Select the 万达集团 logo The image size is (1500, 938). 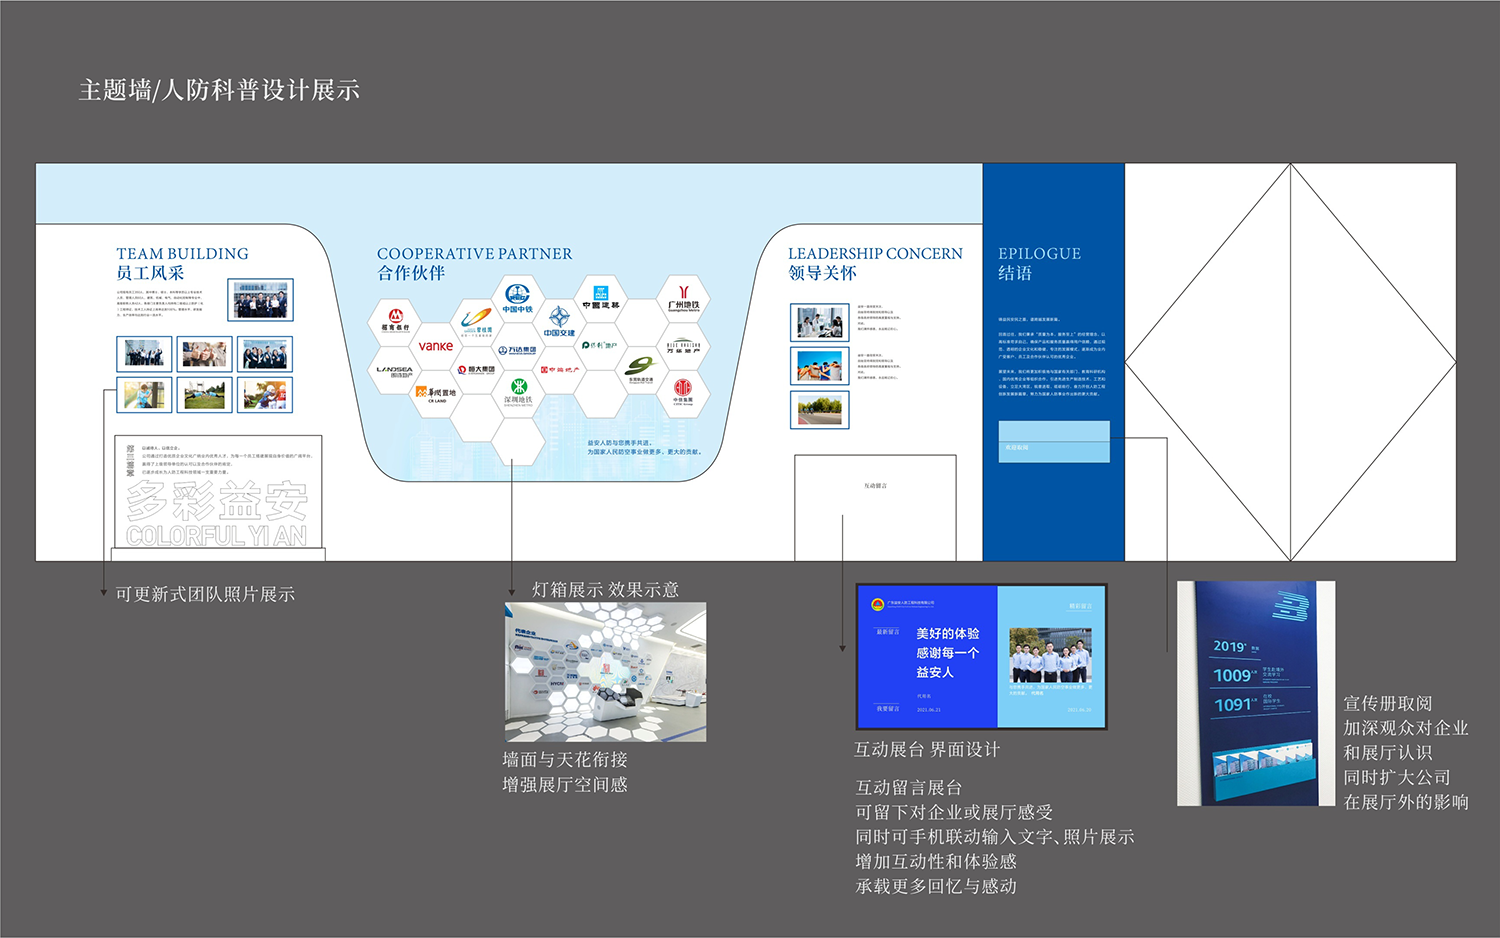(x=517, y=350)
